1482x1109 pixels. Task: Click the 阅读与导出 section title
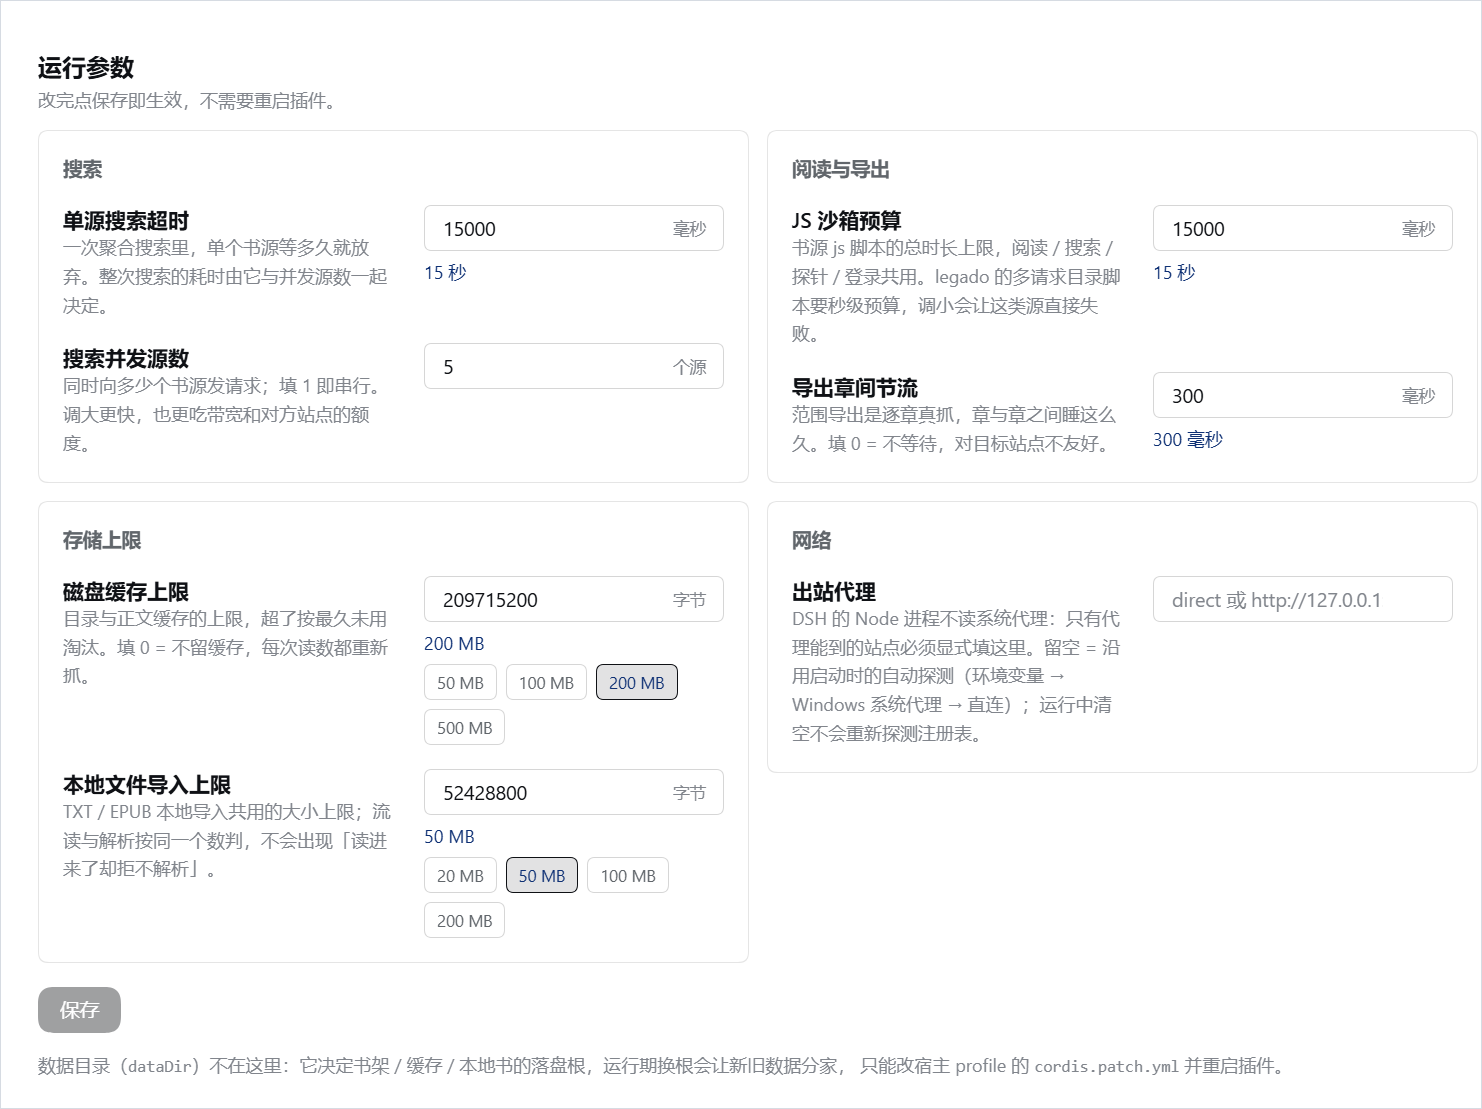(x=840, y=170)
